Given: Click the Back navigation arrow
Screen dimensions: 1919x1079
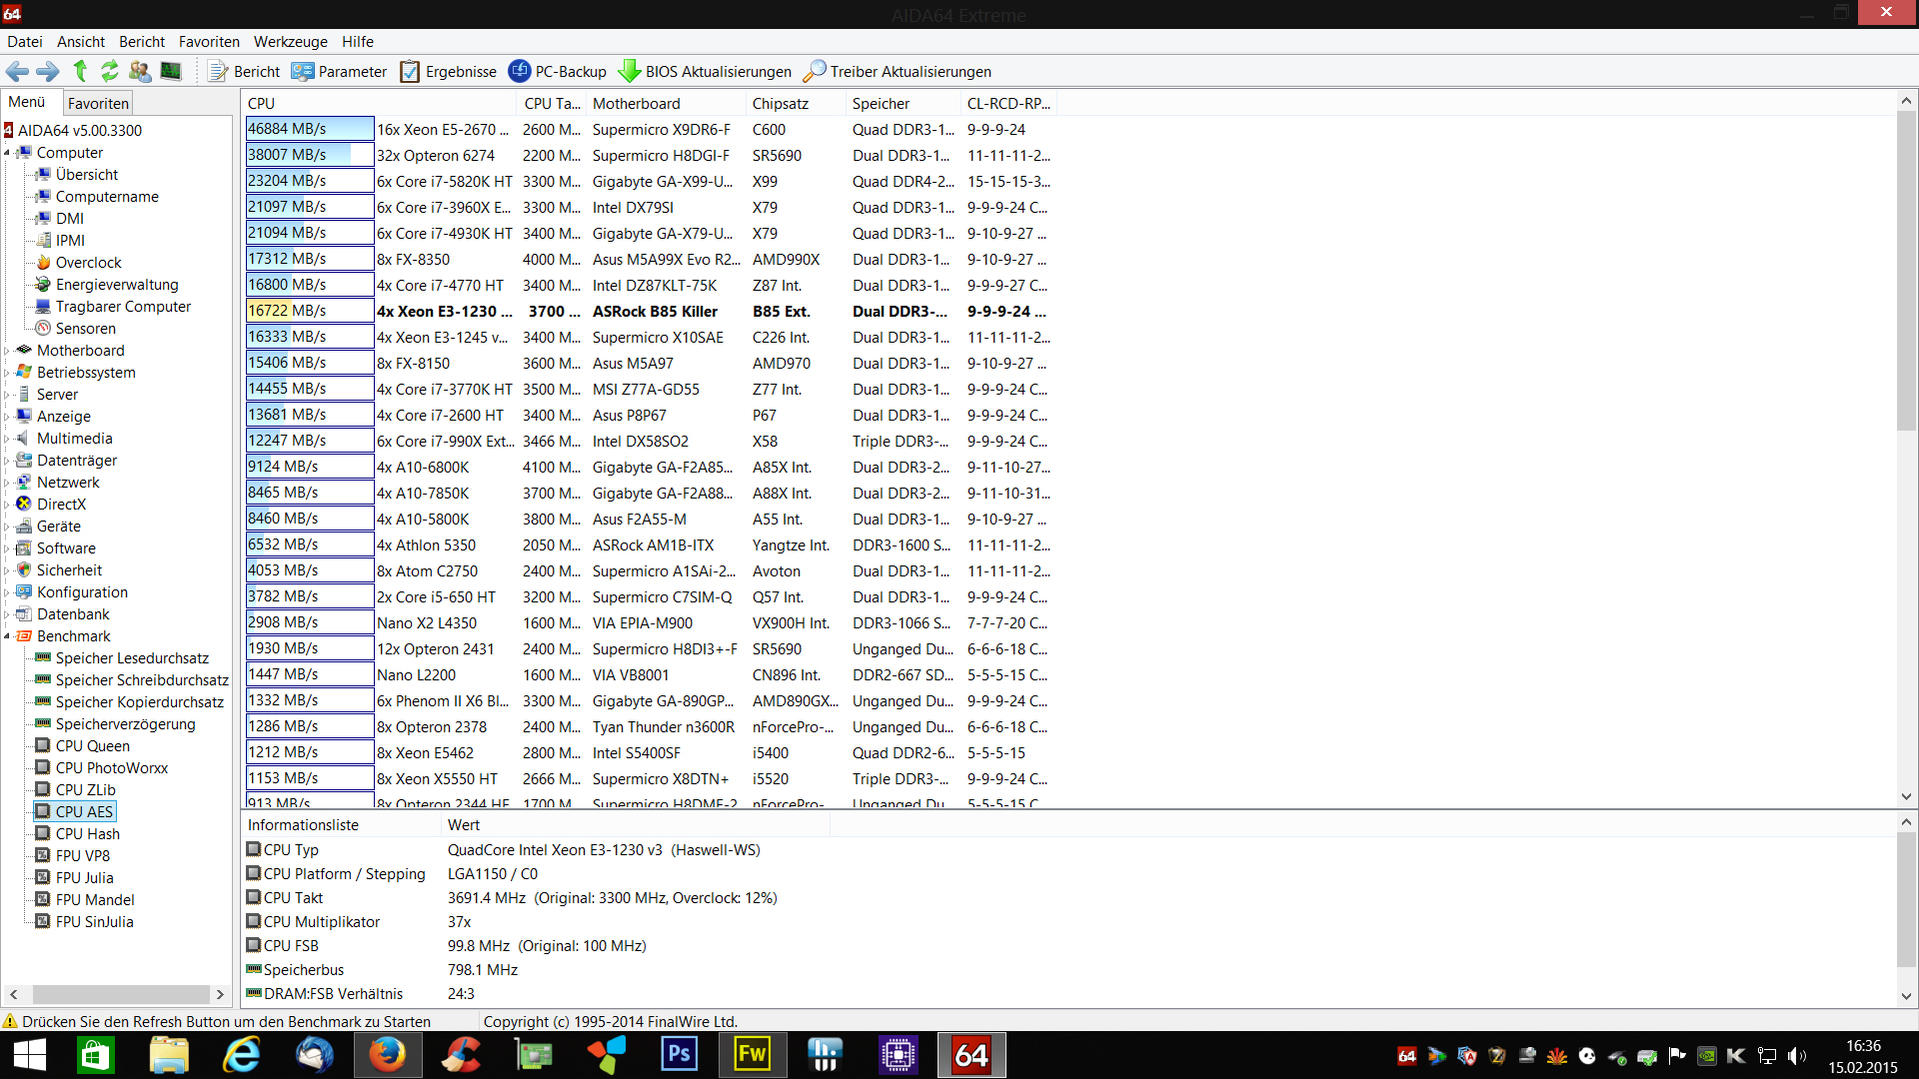Looking at the screenshot, I should coord(17,71).
